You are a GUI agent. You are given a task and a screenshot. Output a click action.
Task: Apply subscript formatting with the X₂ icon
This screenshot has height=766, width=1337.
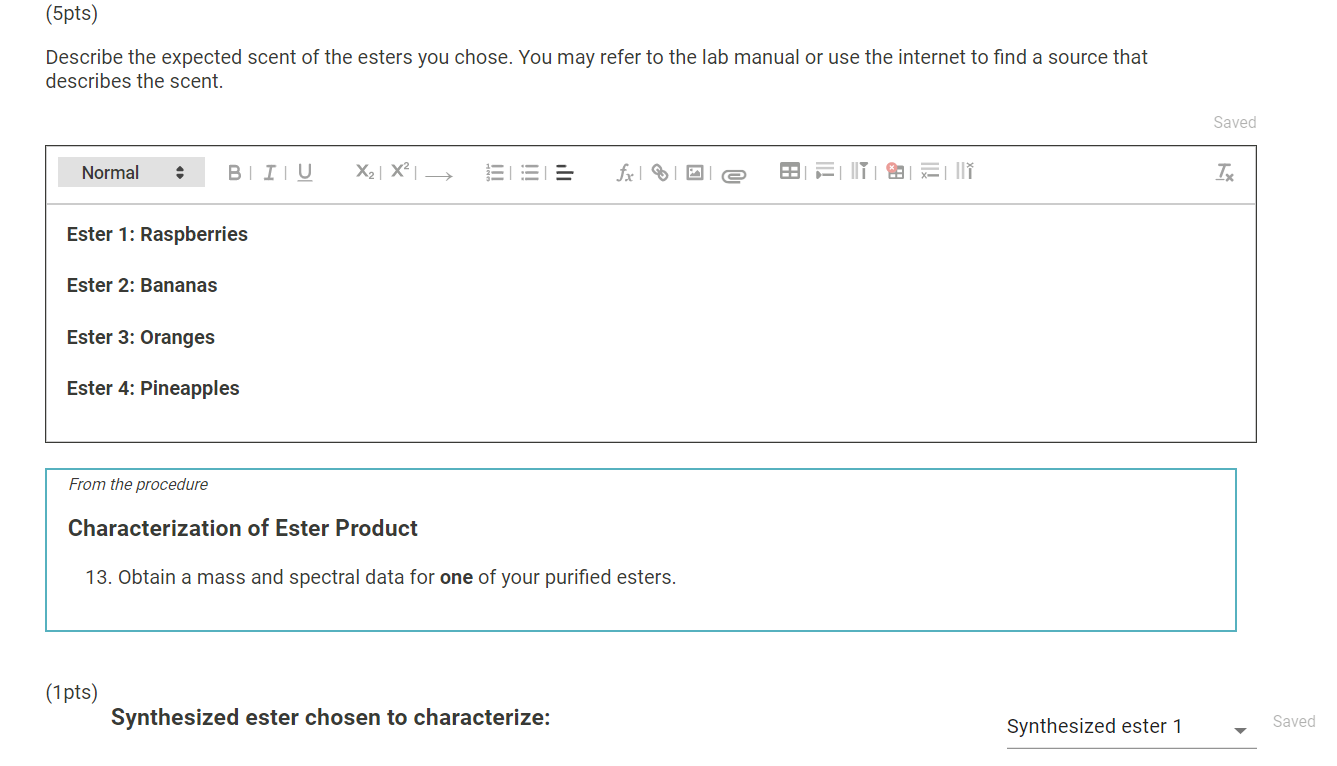point(364,170)
